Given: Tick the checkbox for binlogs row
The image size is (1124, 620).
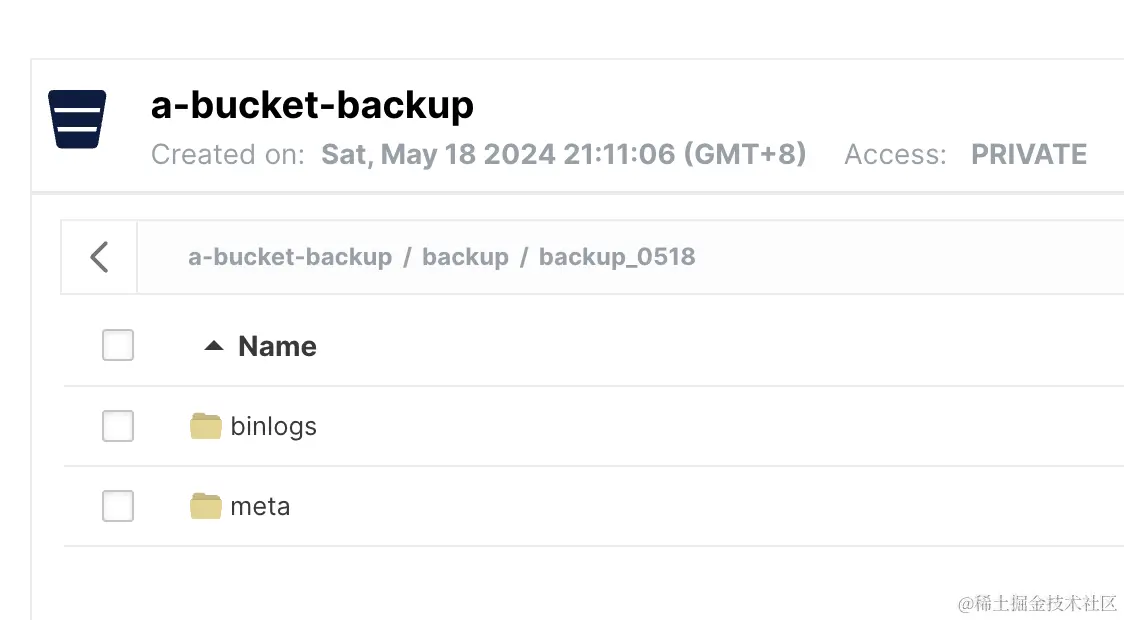Looking at the screenshot, I should click(x=118, y=426).
